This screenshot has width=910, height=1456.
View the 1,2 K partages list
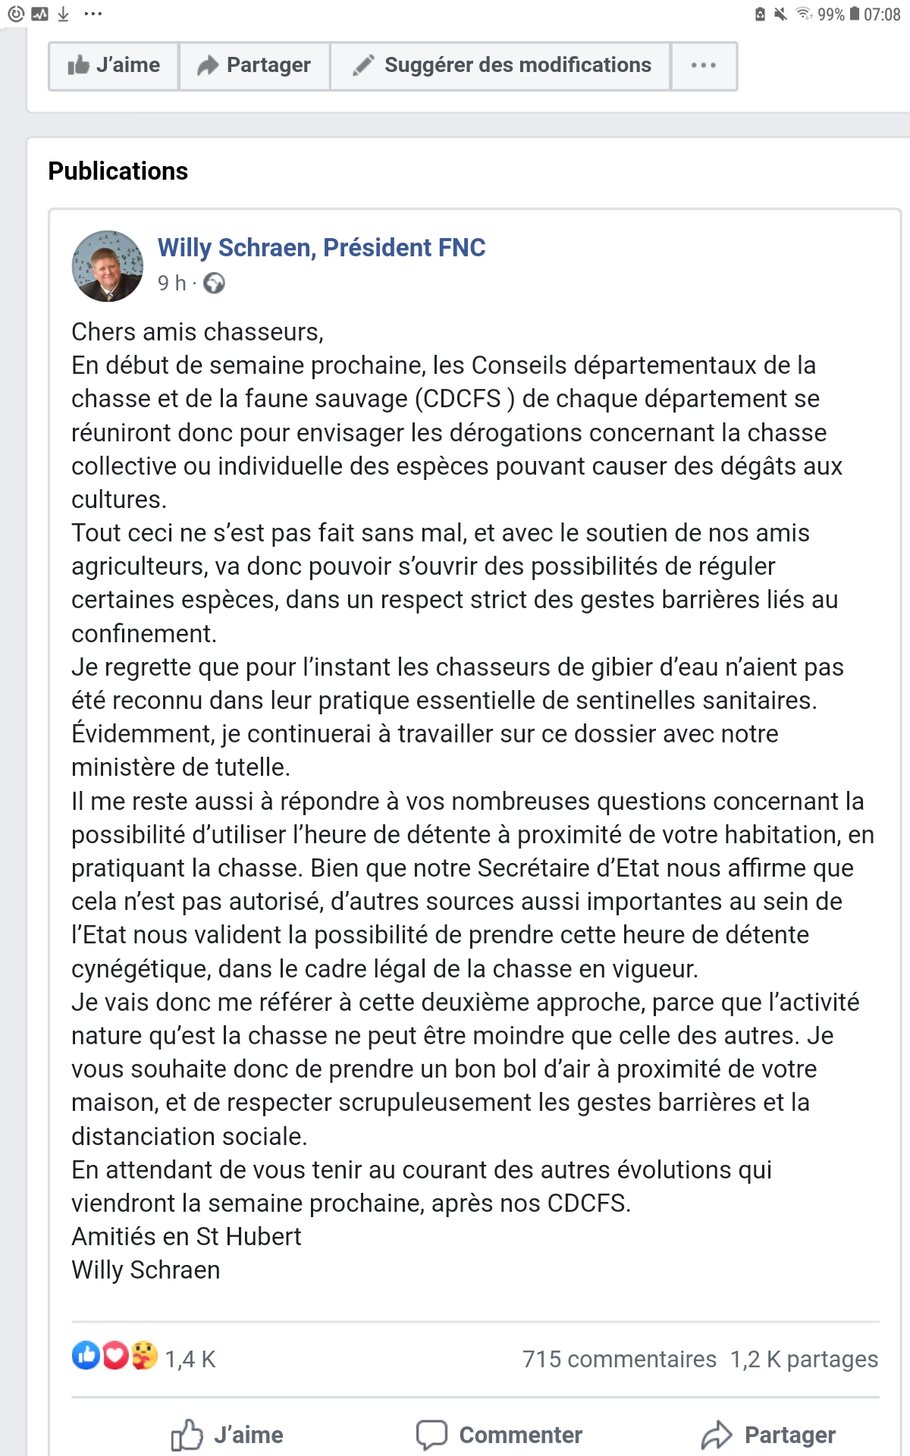pos(804,1359)
